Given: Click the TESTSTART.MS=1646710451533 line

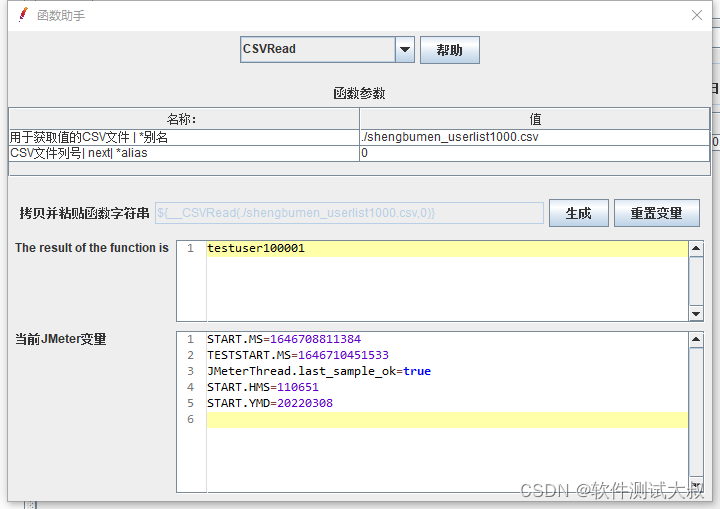Looking at the screenshot, I should [x=298, y=355].
